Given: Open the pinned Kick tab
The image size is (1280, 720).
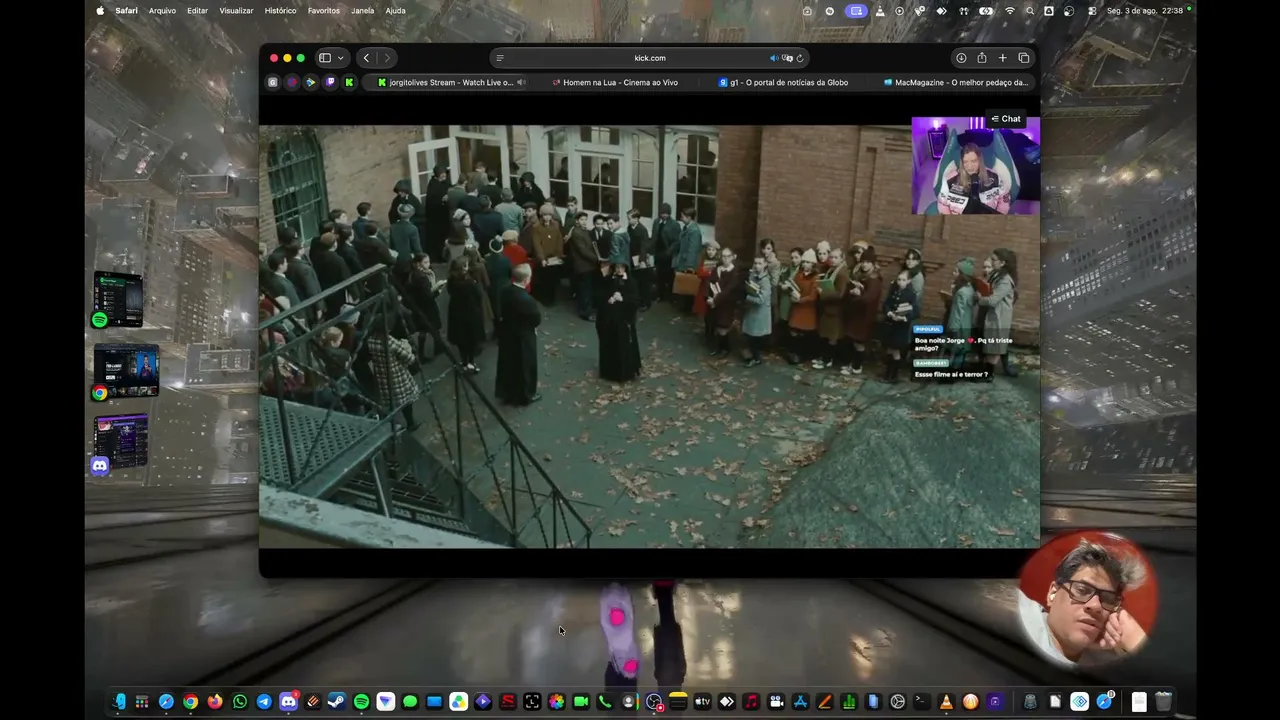Looking at the screenshot, I should (x=349, y=83).
